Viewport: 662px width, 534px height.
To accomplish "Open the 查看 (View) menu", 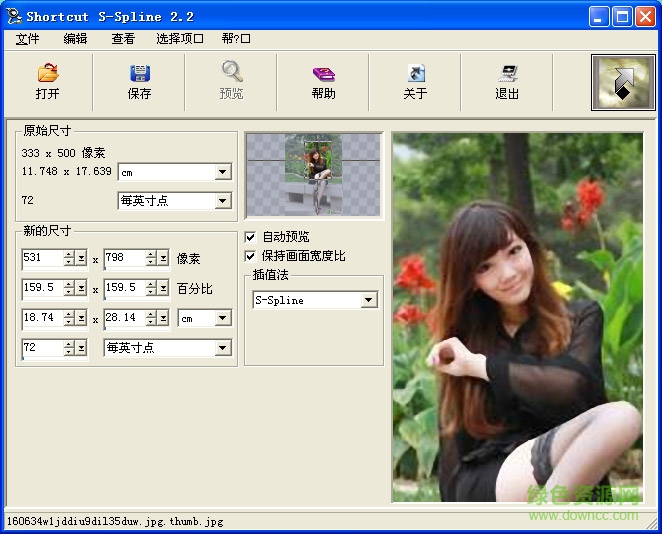I will click(x=123, y=39).
